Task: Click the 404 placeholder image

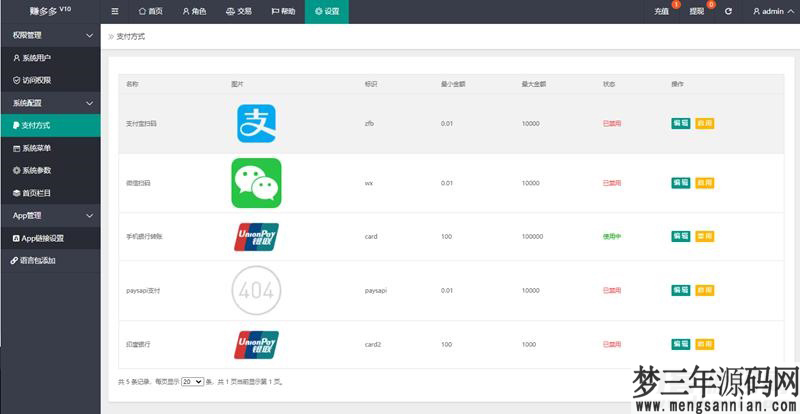Action: 256,290
